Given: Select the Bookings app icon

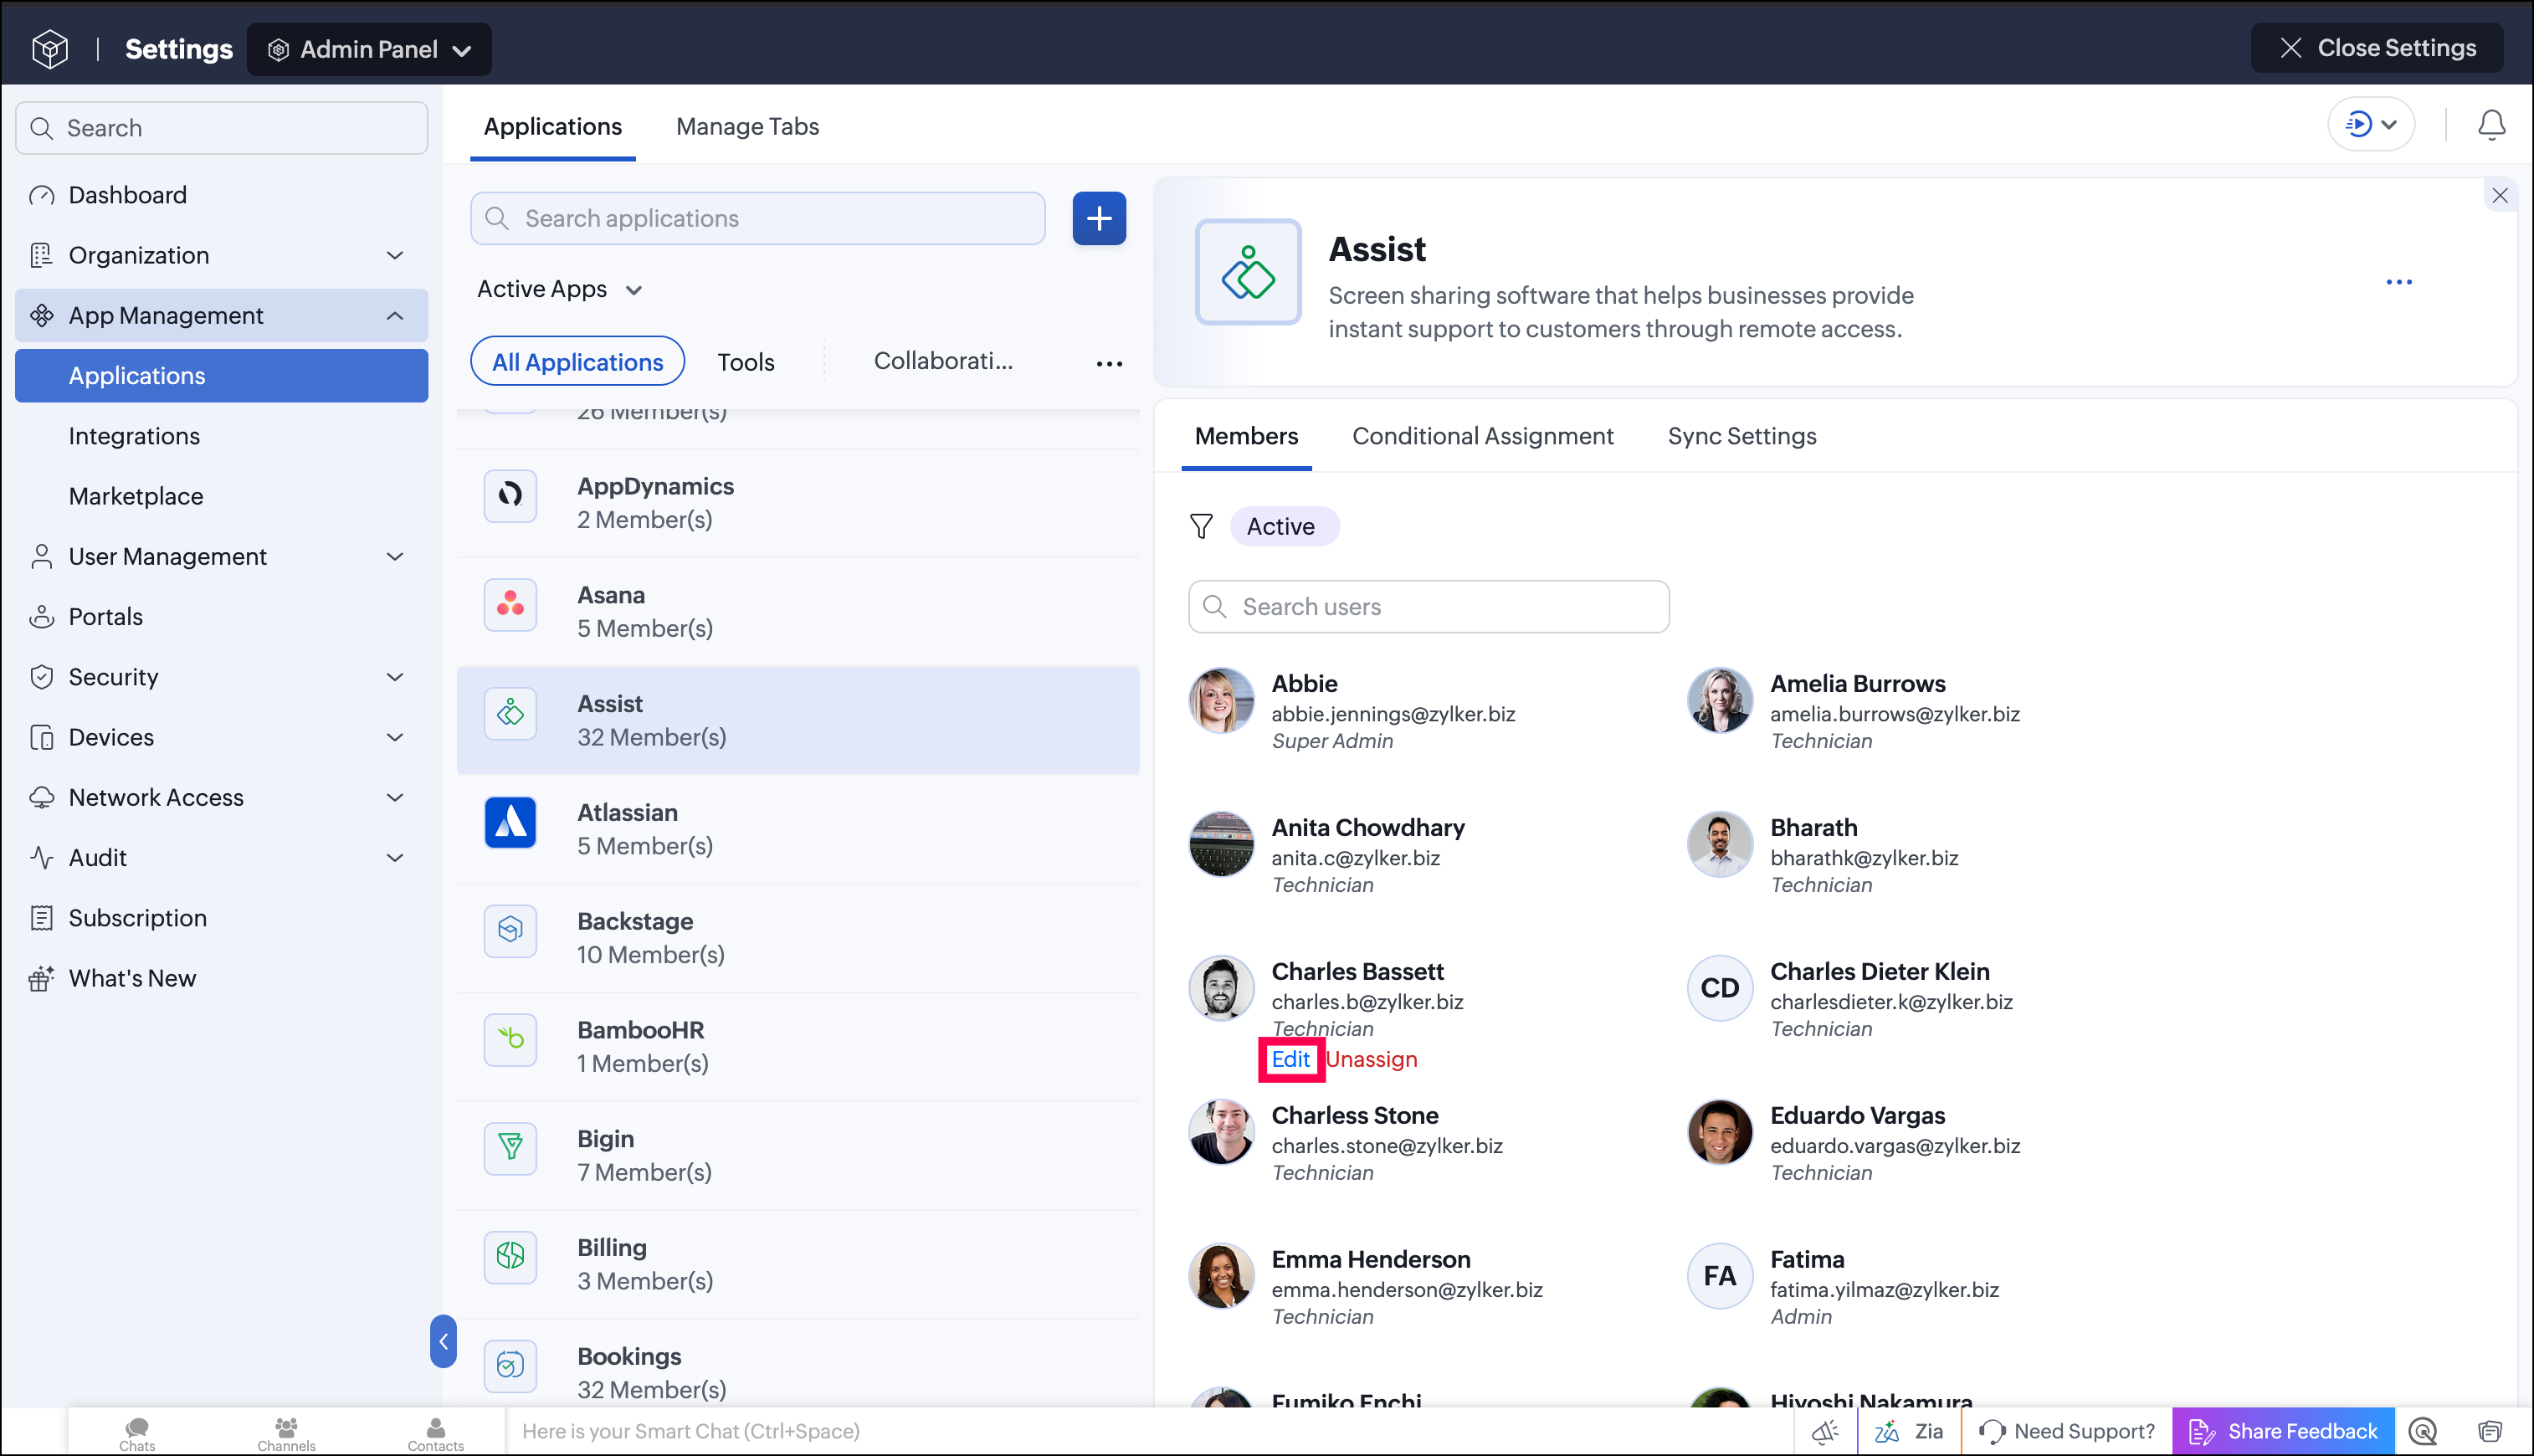Looking at the screenshot, I should (x=510, y=1365).
